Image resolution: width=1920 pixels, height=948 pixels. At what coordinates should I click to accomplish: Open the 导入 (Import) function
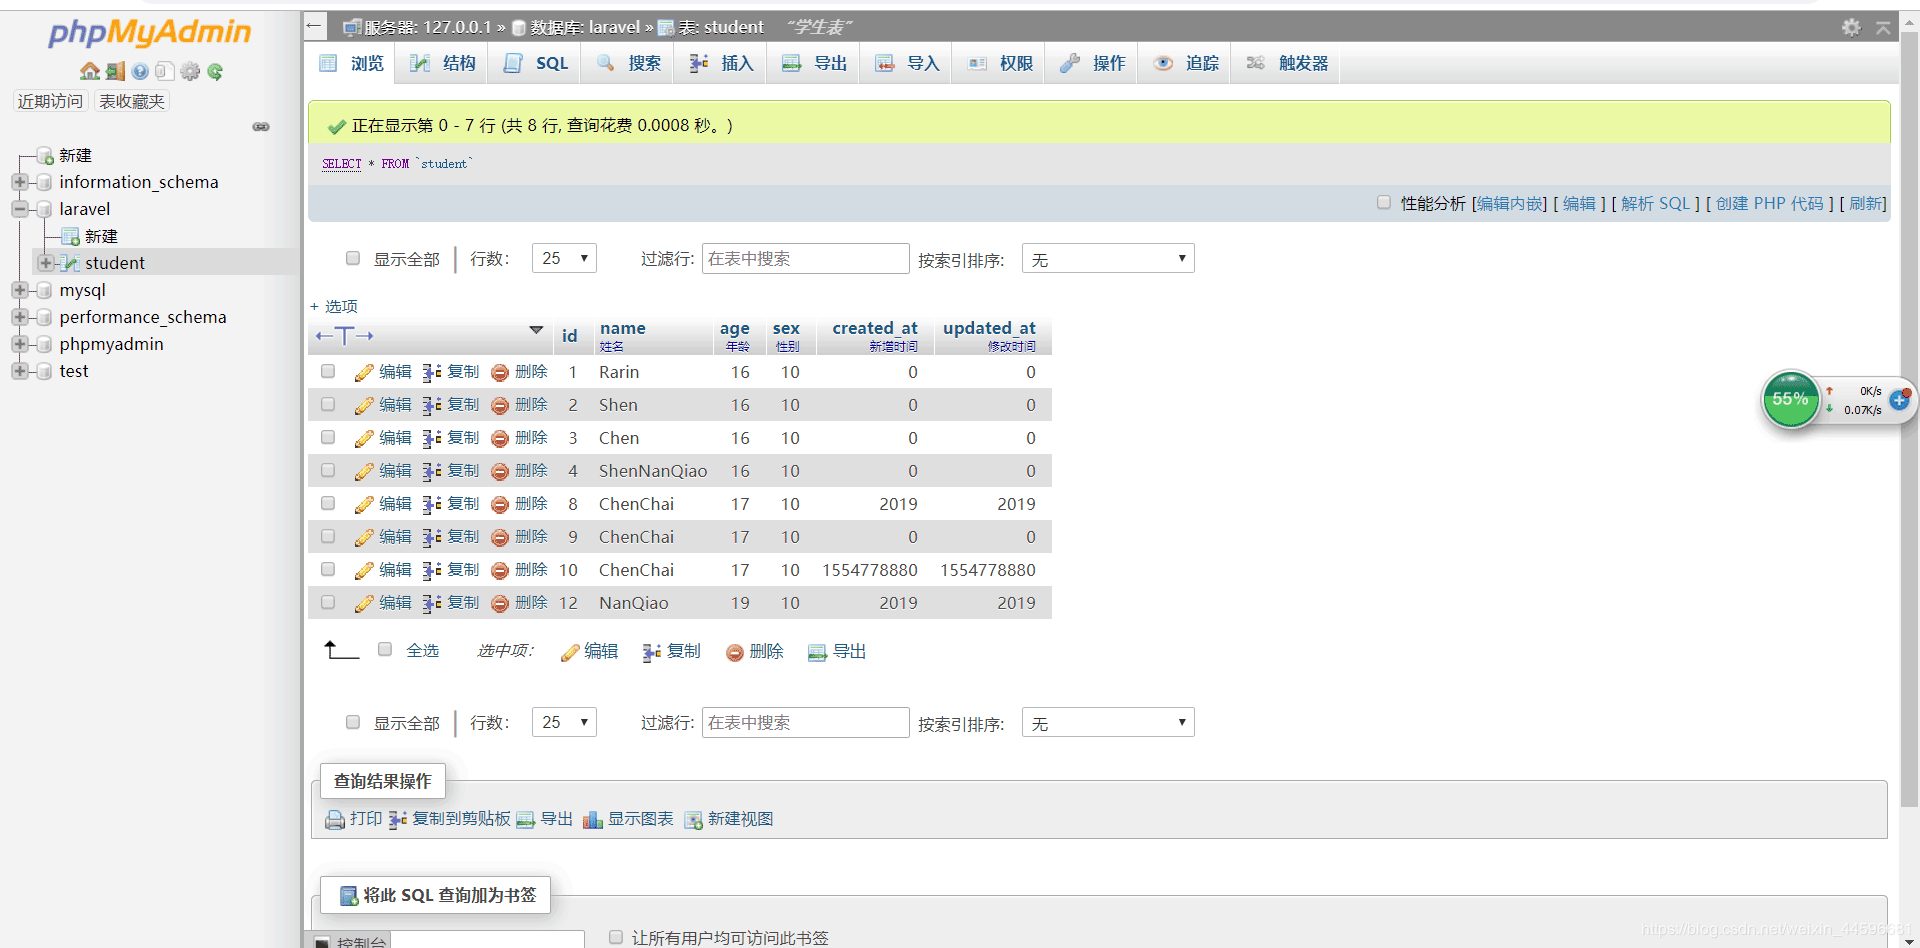point(905,62)
